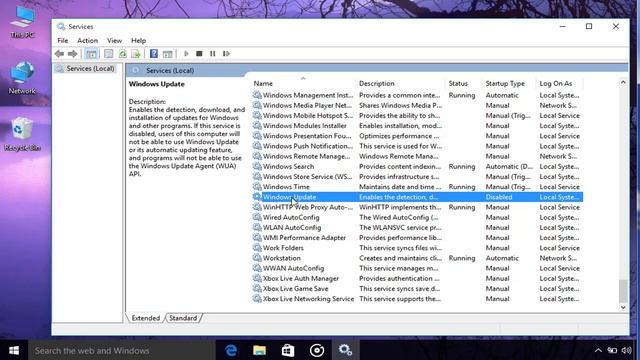640x360 pixels.
Task: Select the Windows Update service row
Action: coord(417,197)
